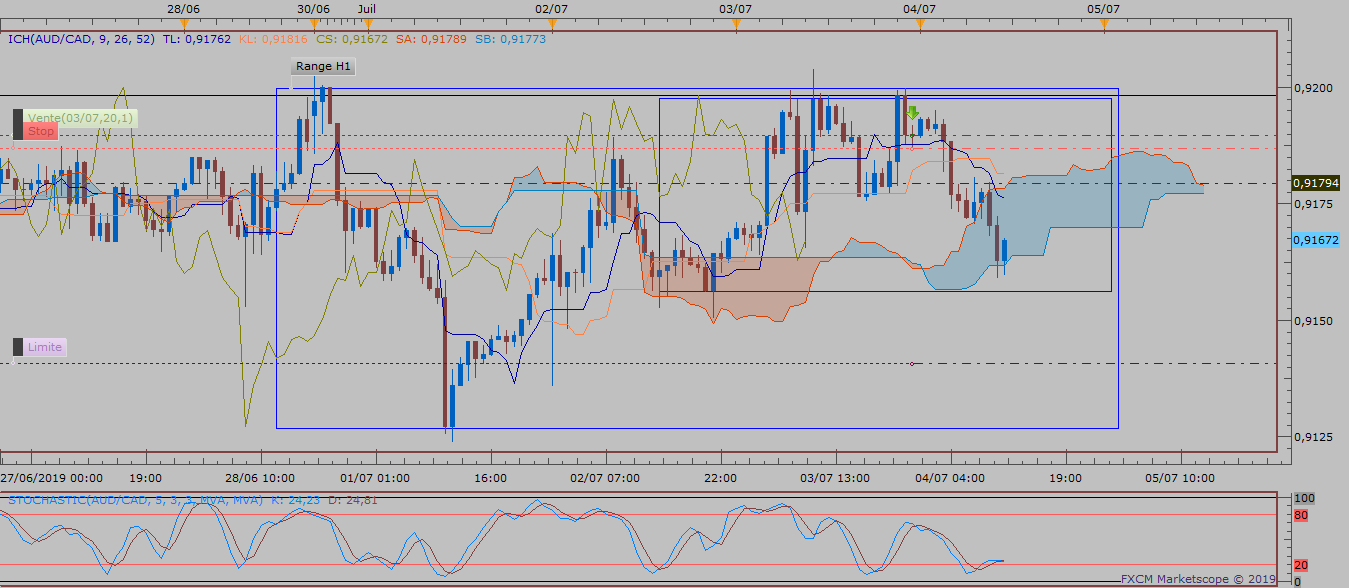The width and height of the screenshot is (1349, 588).
Task: Click the orange date marker under 30/06
Action: pos(314,24)
